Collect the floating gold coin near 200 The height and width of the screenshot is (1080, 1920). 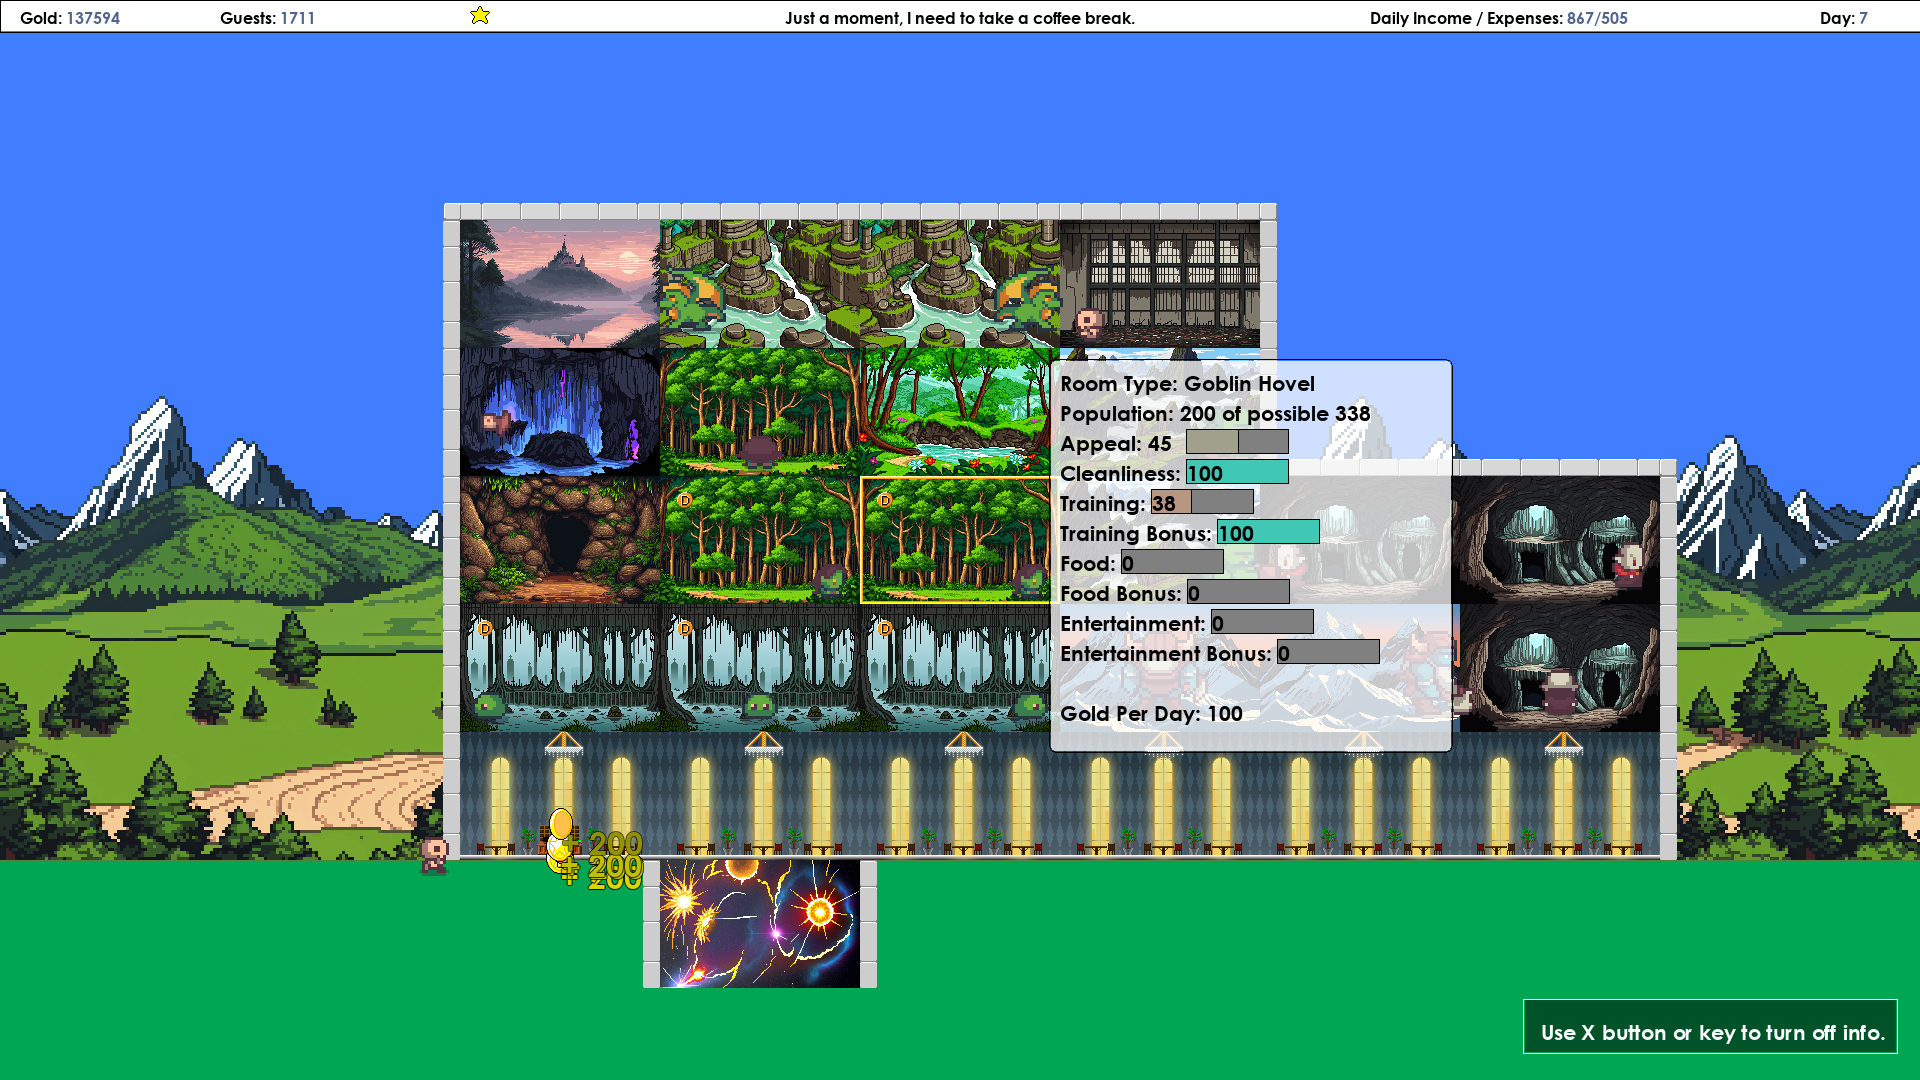[561, 824]
